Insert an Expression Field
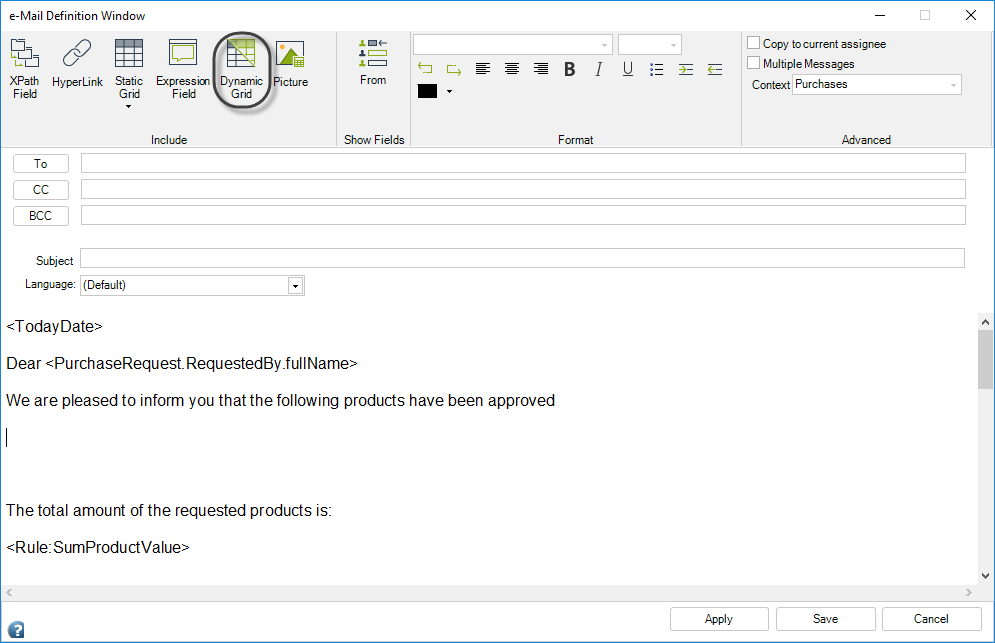995x643 pixels. click(x=183, y=69)
